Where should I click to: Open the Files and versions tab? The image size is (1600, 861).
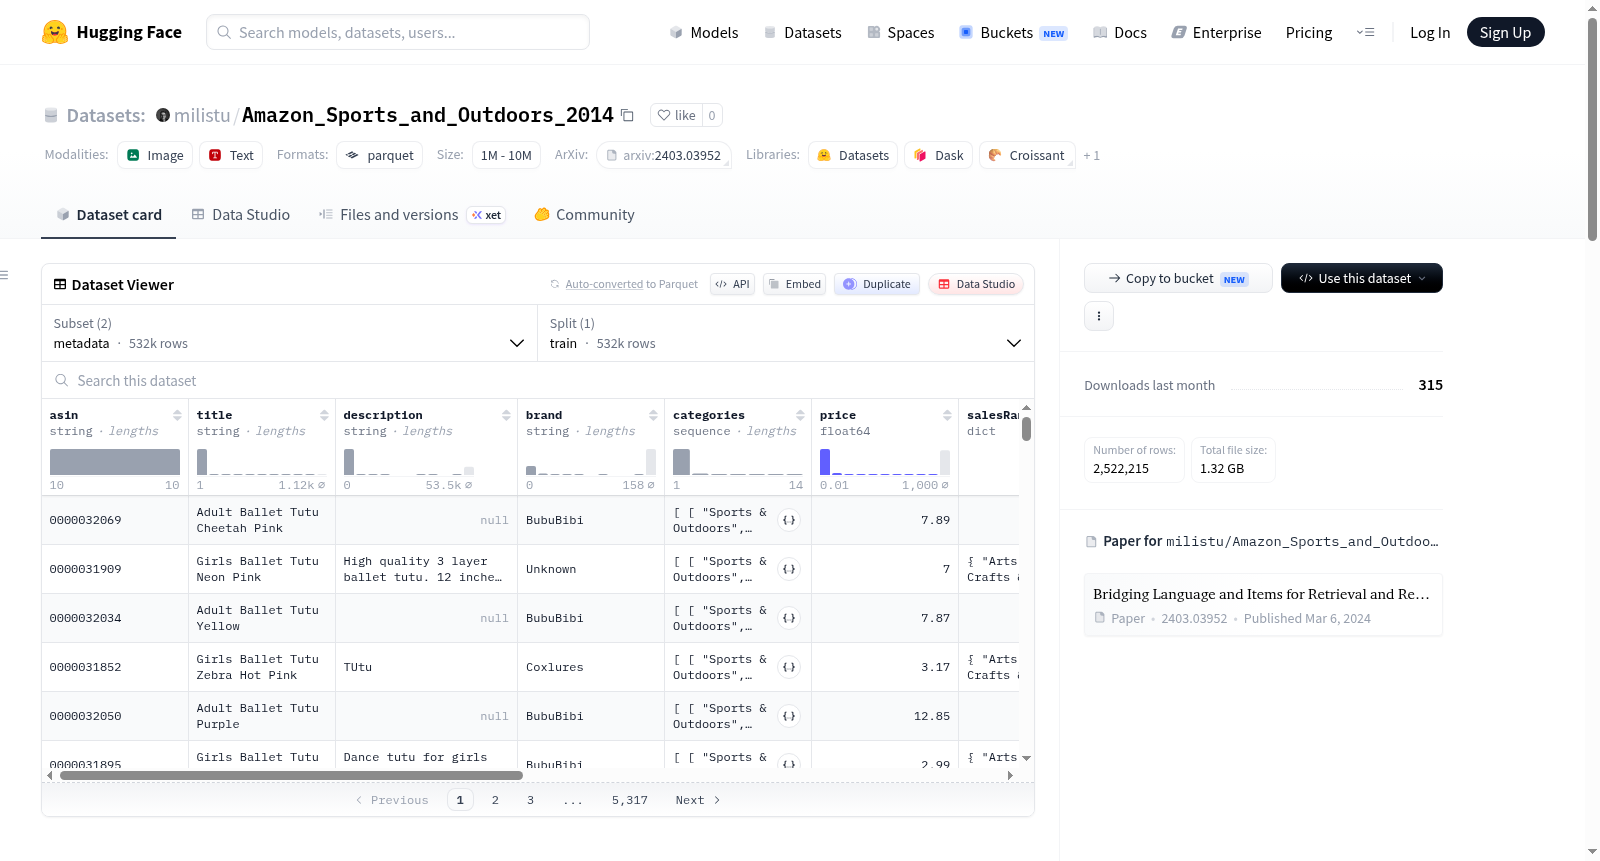tap(411, 215)
